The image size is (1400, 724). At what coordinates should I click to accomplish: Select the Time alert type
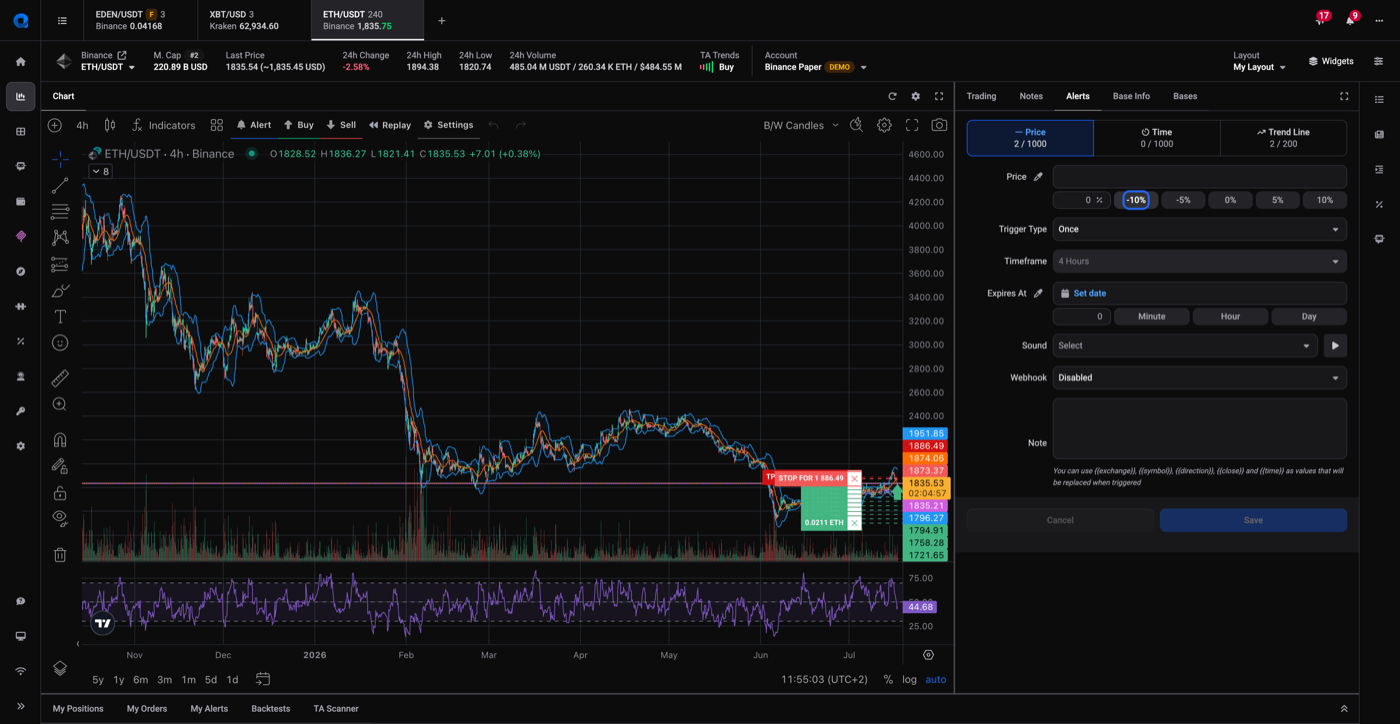pos(1157,138)
